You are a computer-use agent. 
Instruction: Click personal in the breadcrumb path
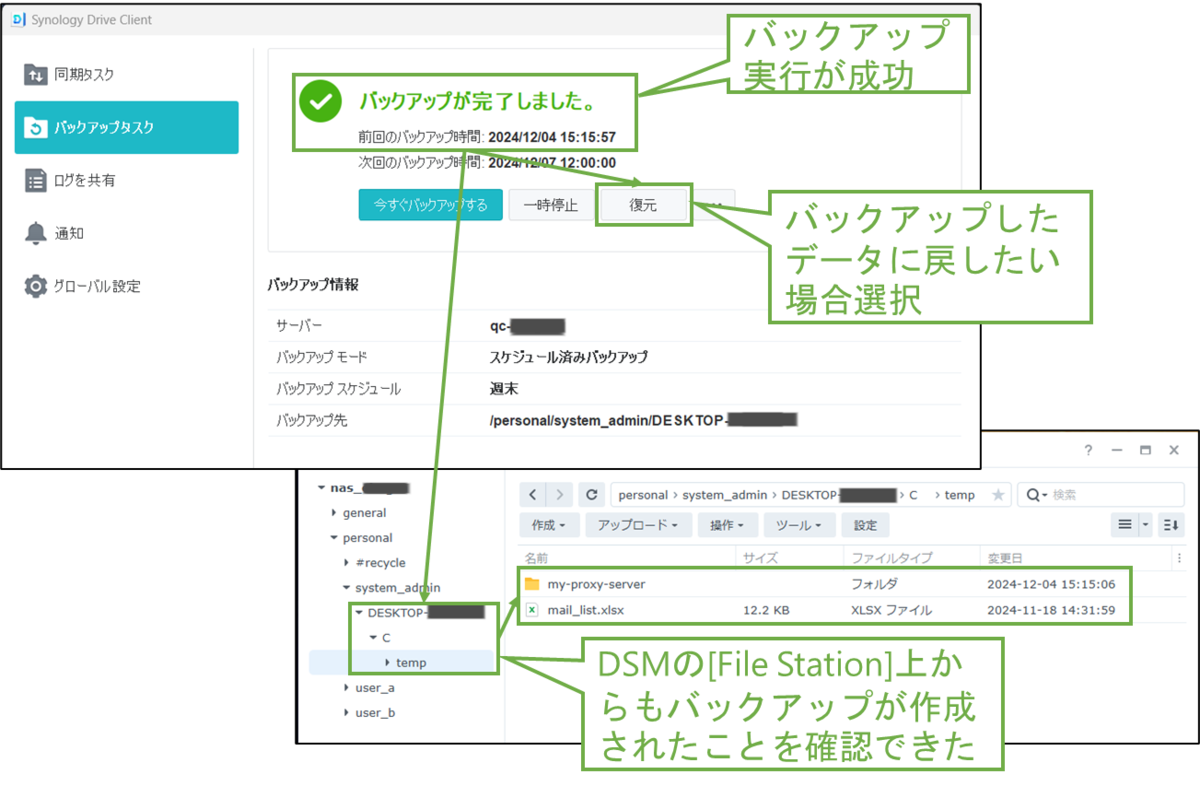pos(643,495)
